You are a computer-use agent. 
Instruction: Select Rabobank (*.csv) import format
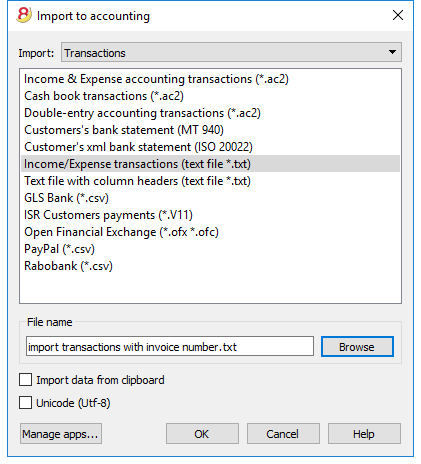(x=210, y=266)
